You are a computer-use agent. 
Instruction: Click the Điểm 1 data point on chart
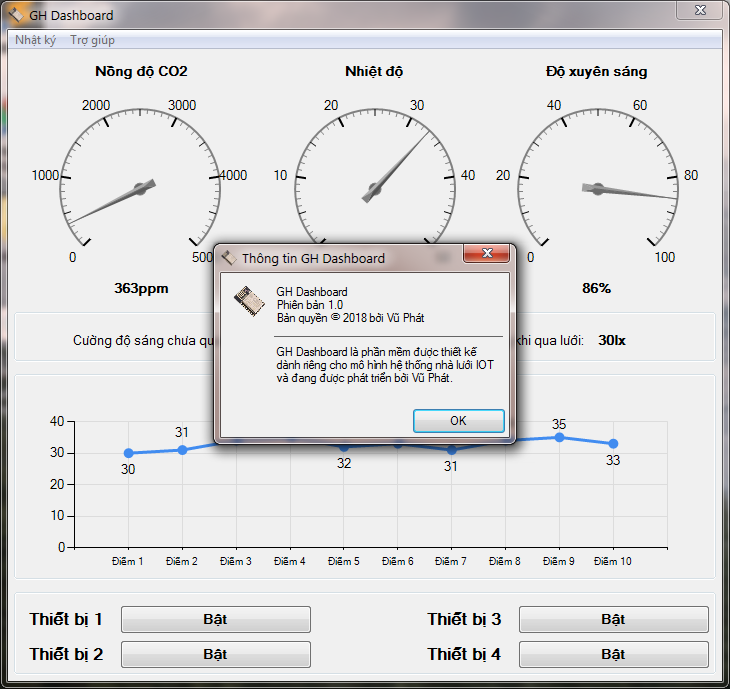[x=128, y=453]
